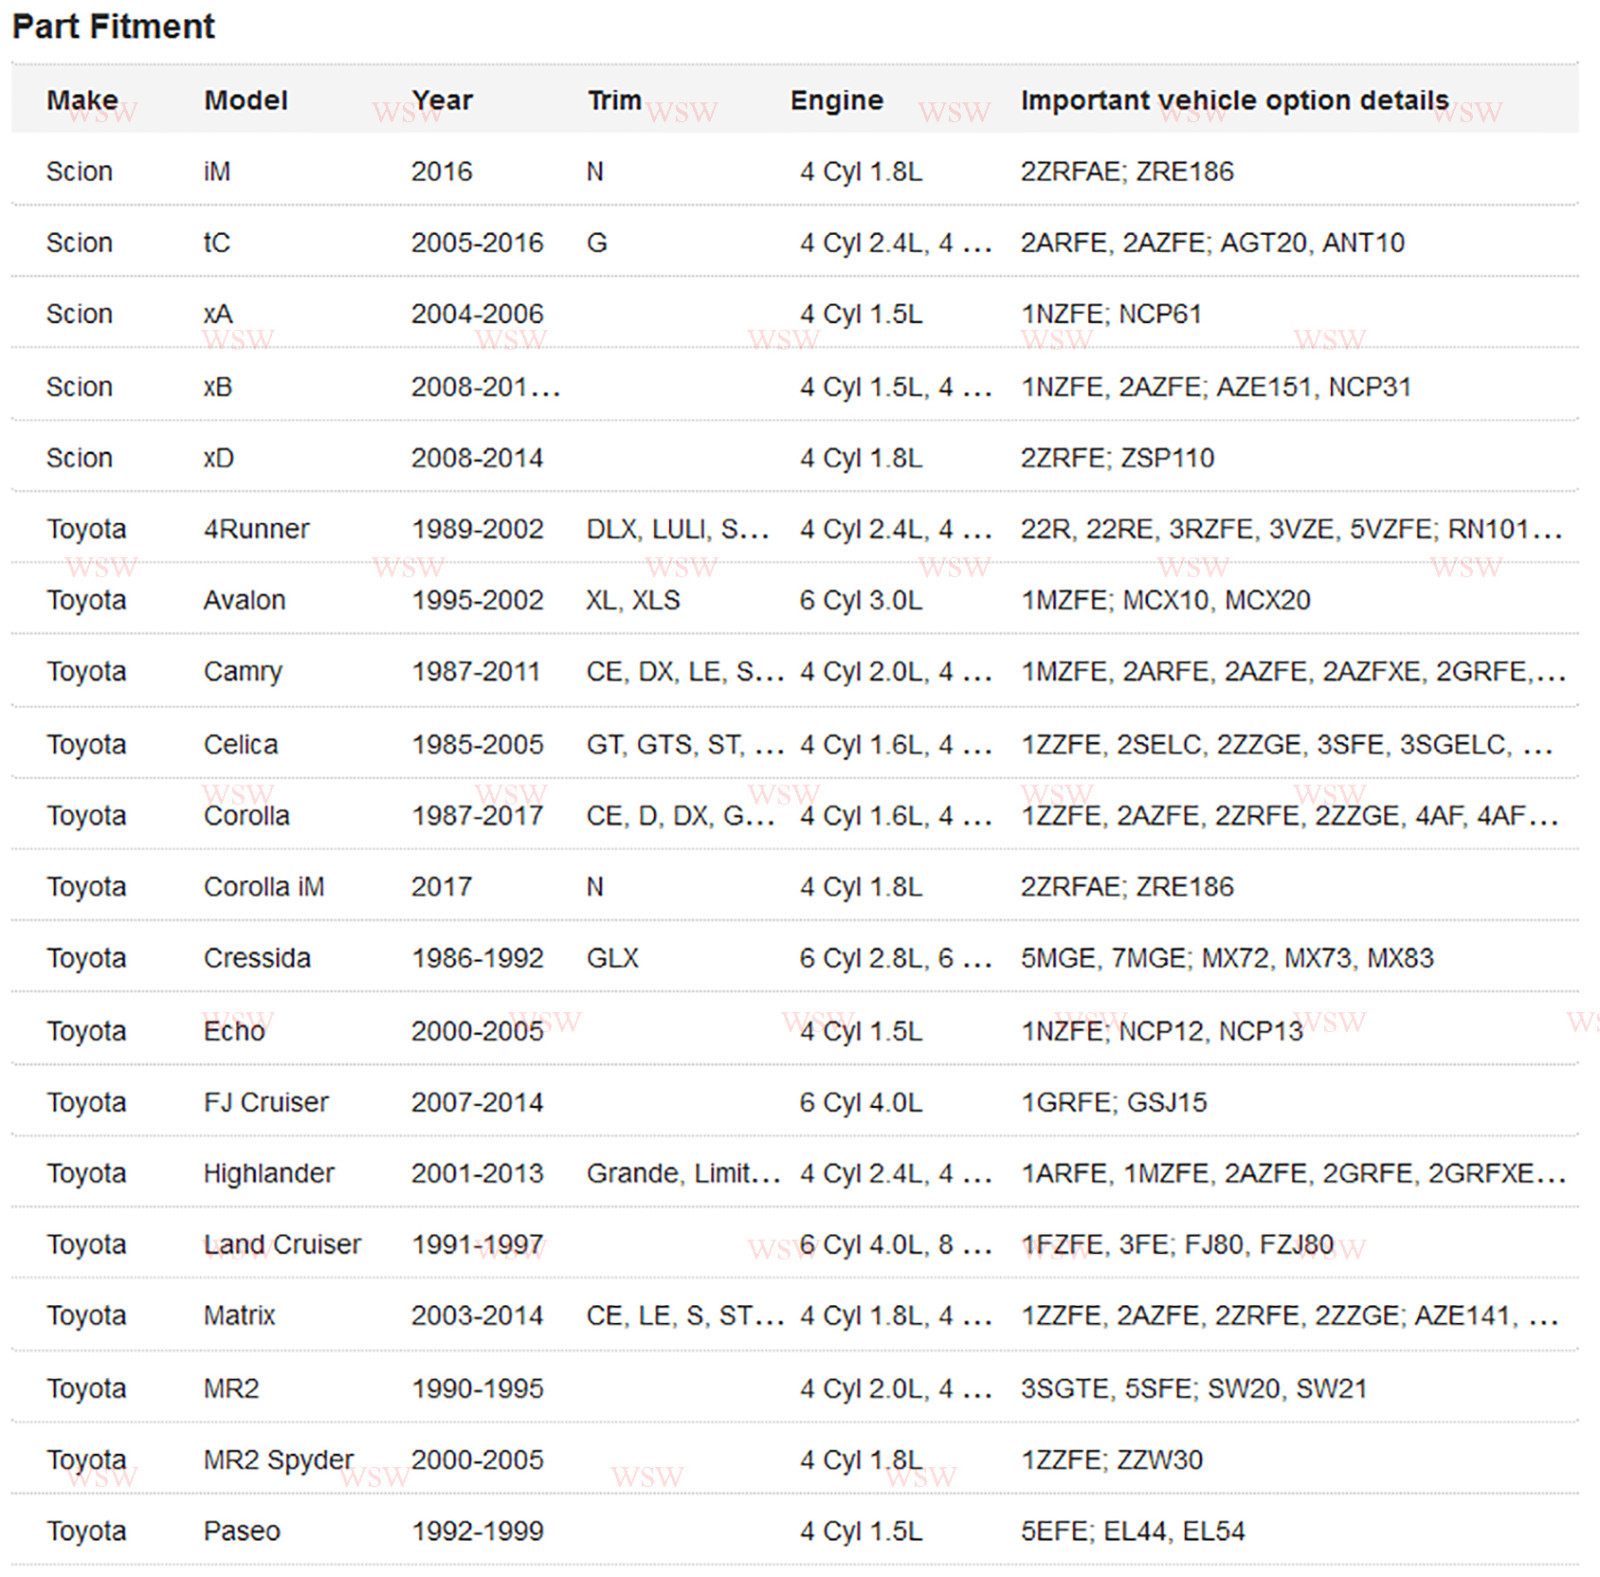1600x1577 pixels.
Task: Click year range "1985-2005"
Action: 478,745
